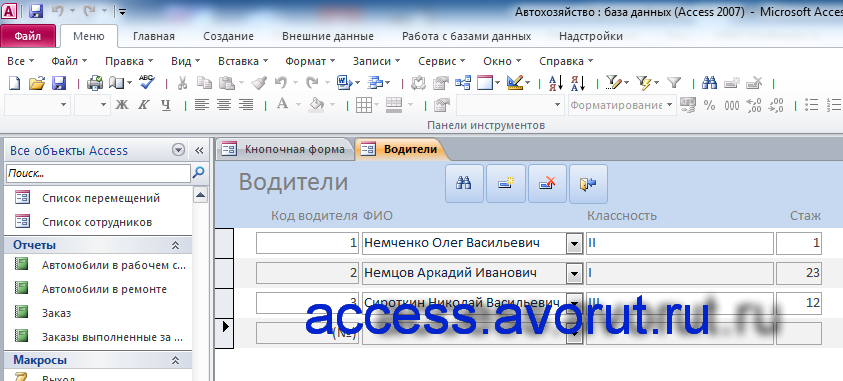Toggle bulleted list

pyautogui.click(x=811, y=105)
